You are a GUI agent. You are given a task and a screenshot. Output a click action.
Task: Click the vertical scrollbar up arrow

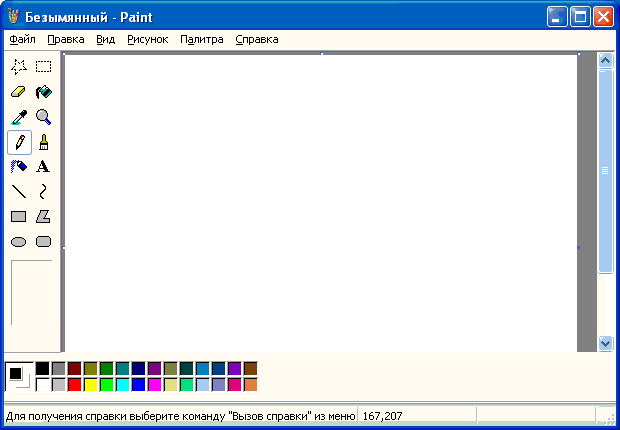pos(605,61)
